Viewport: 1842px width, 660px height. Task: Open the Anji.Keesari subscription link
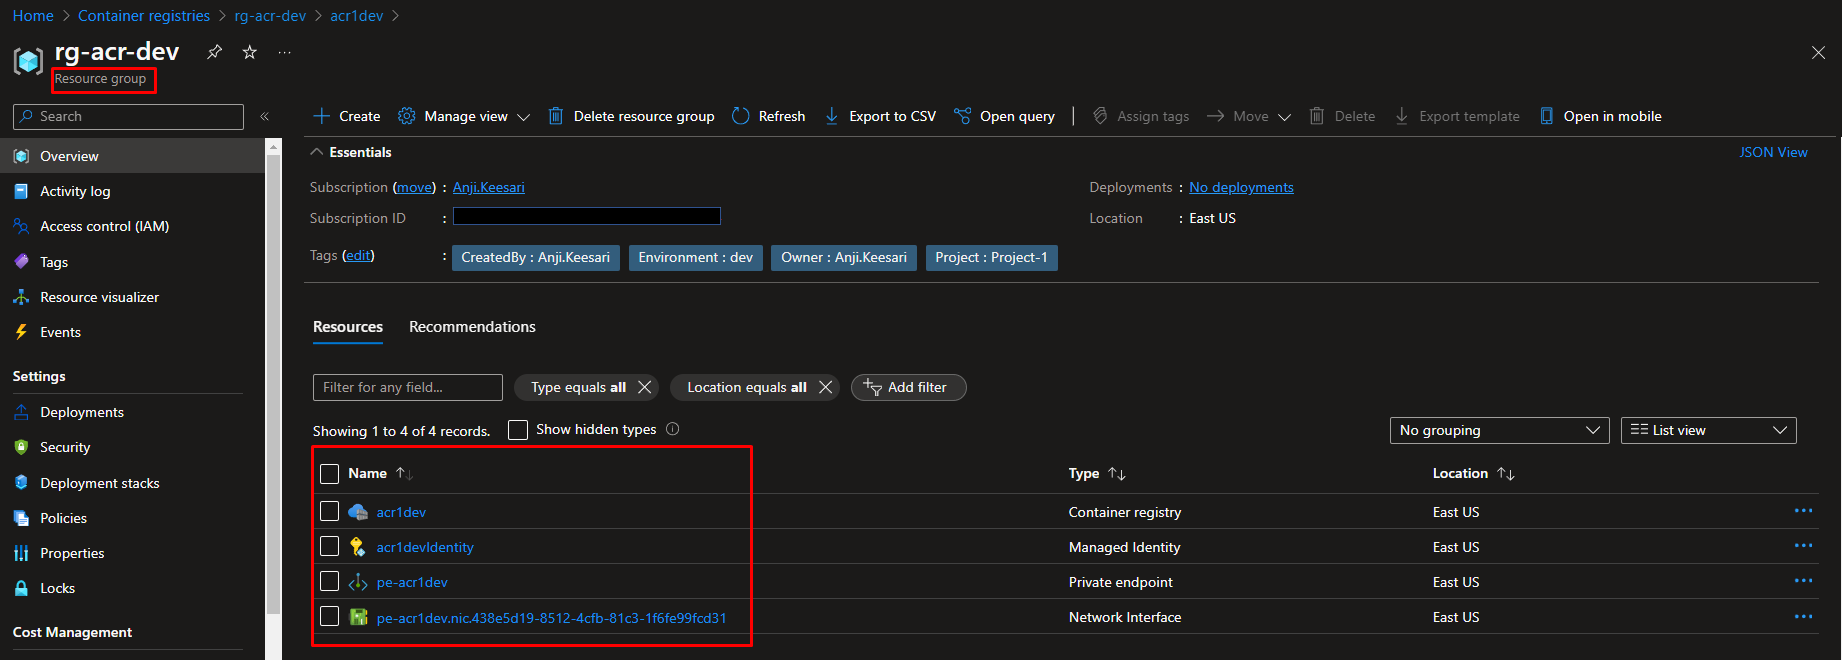pos(488,187)
